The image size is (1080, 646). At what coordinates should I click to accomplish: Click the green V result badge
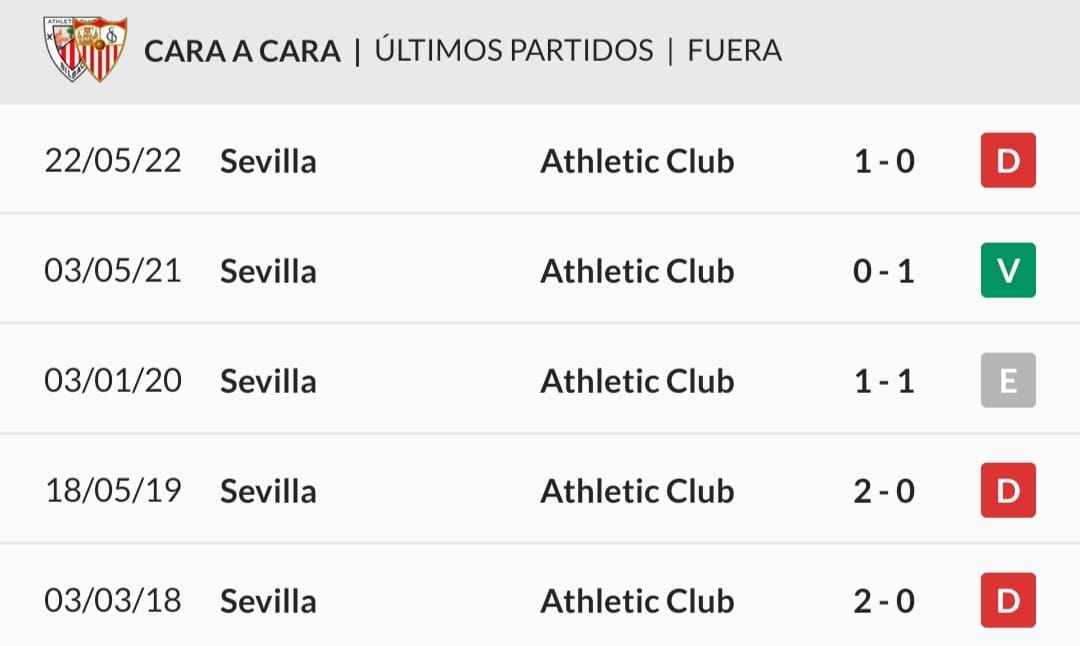pos(1008,270)
